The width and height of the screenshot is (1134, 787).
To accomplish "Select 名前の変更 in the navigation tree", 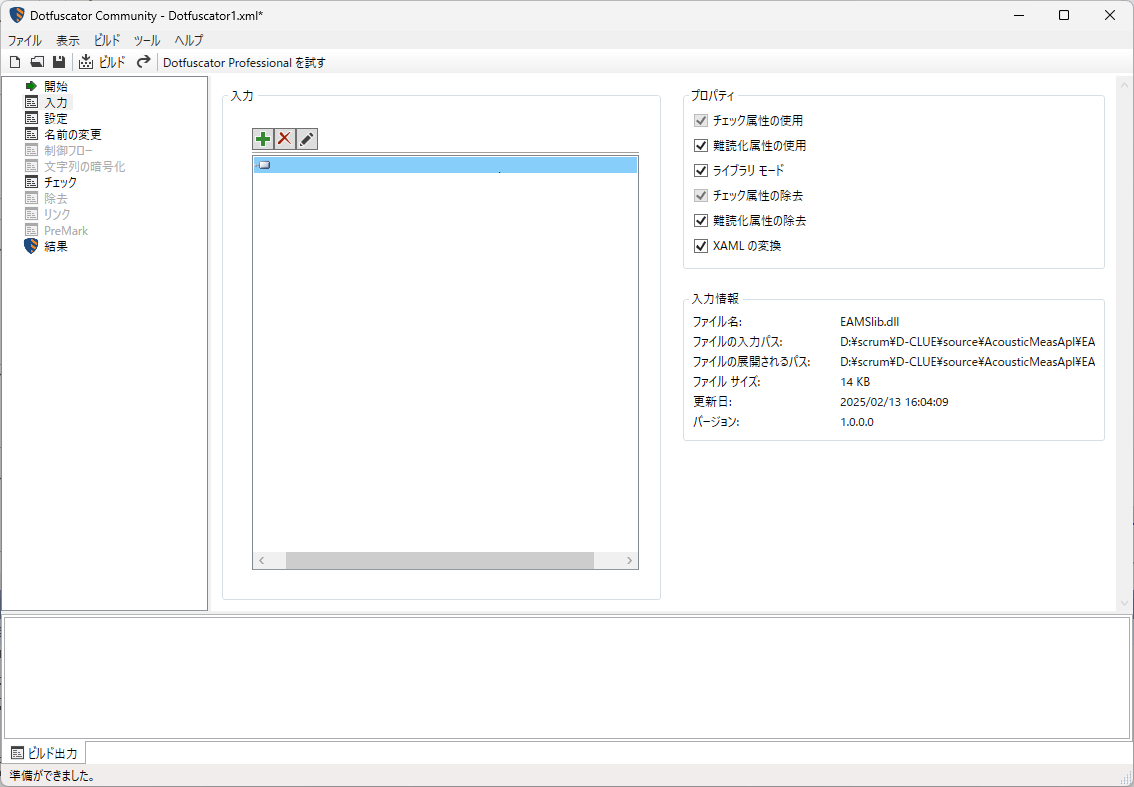I will pos(72,134).
